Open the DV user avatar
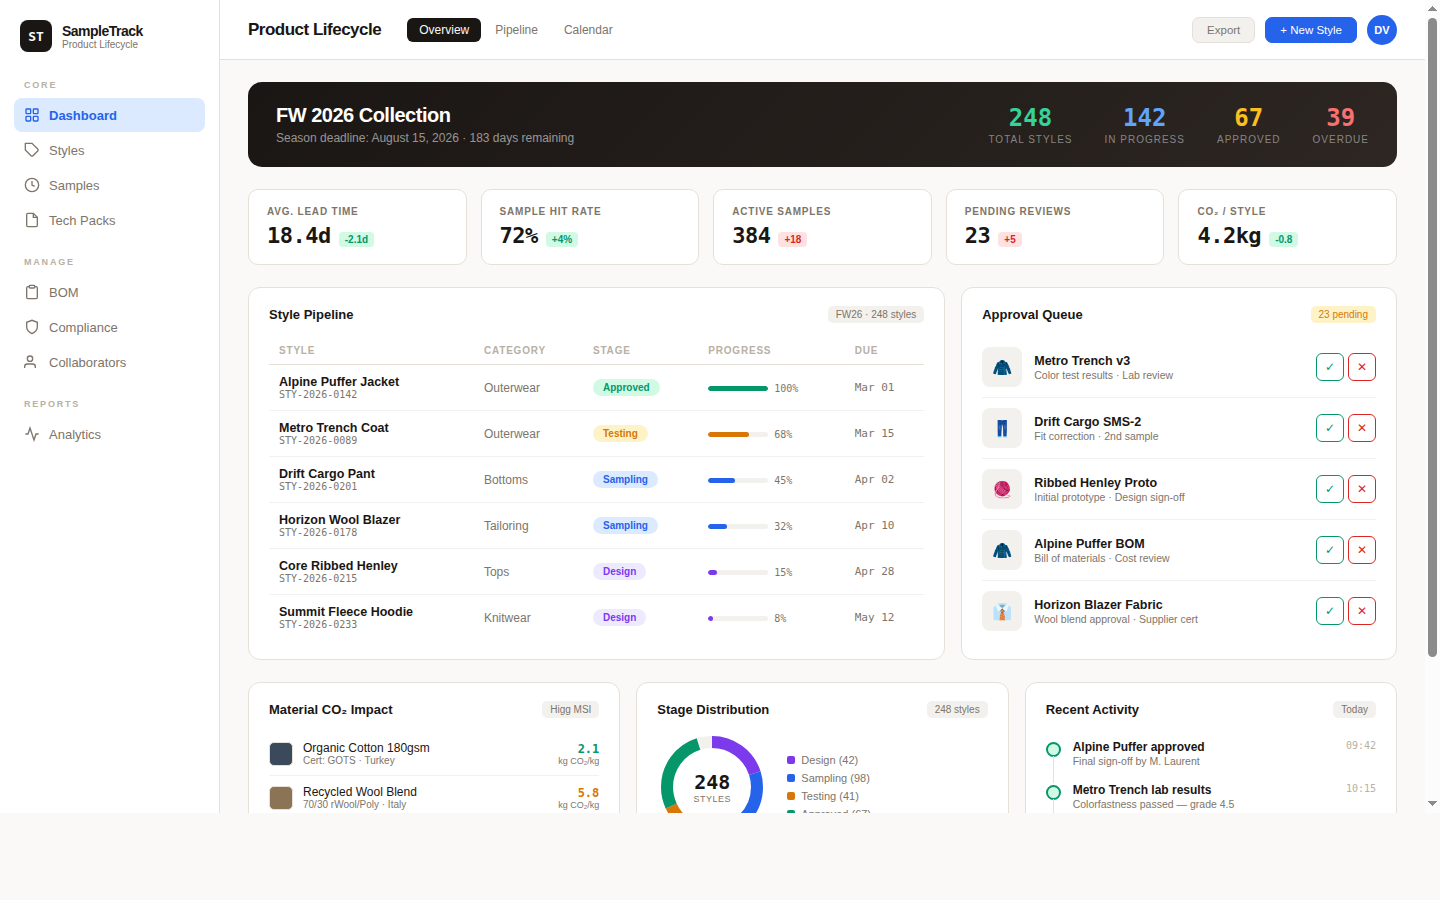This screenshot has width=1440, height=900. pyautogui.click(x=1382, y=30)
